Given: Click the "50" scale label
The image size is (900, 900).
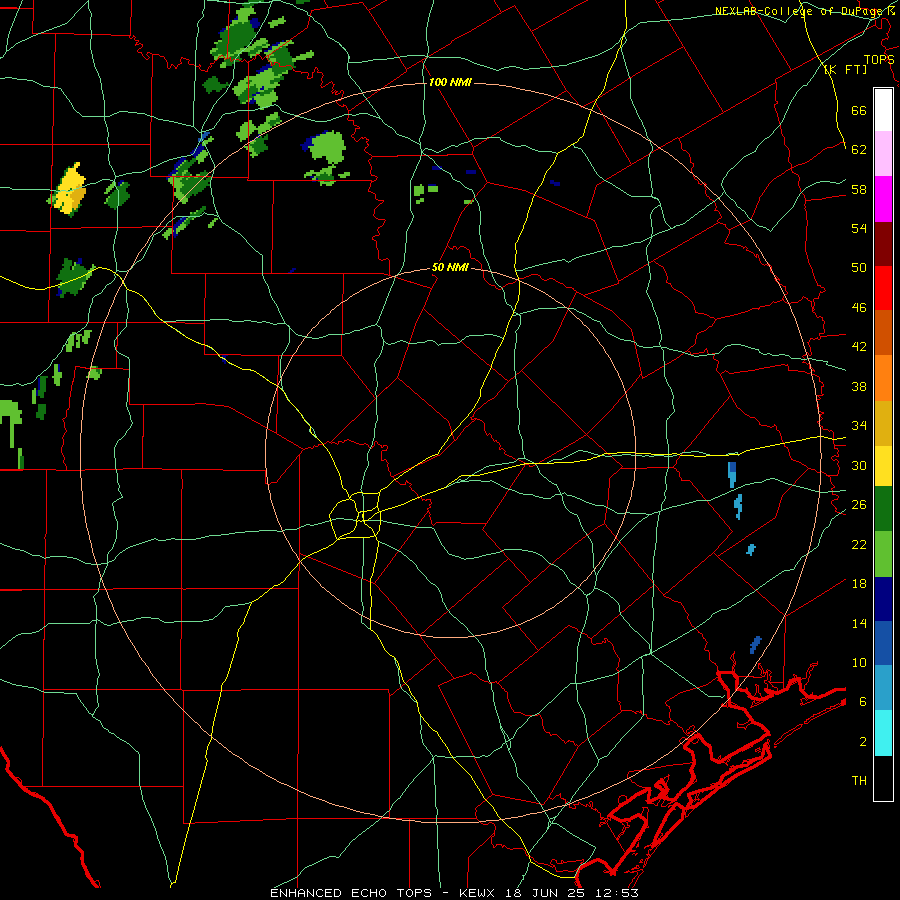Looking at the screenshot, I should (x=859, y=268).
